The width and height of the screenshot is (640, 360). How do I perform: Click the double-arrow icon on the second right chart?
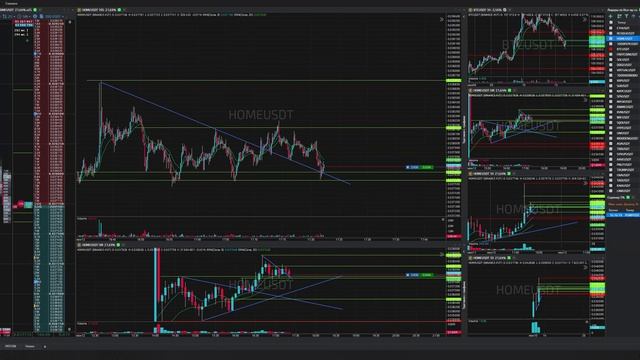click(x=585, y=100)
